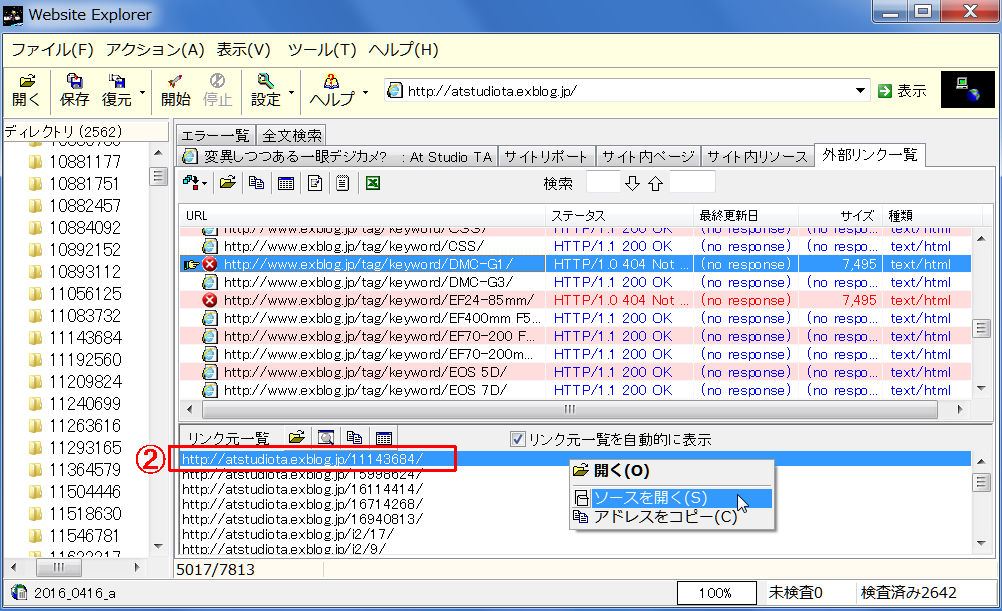
Task: Click the globe computer logo at top right
Action: [x=967, y=89]
